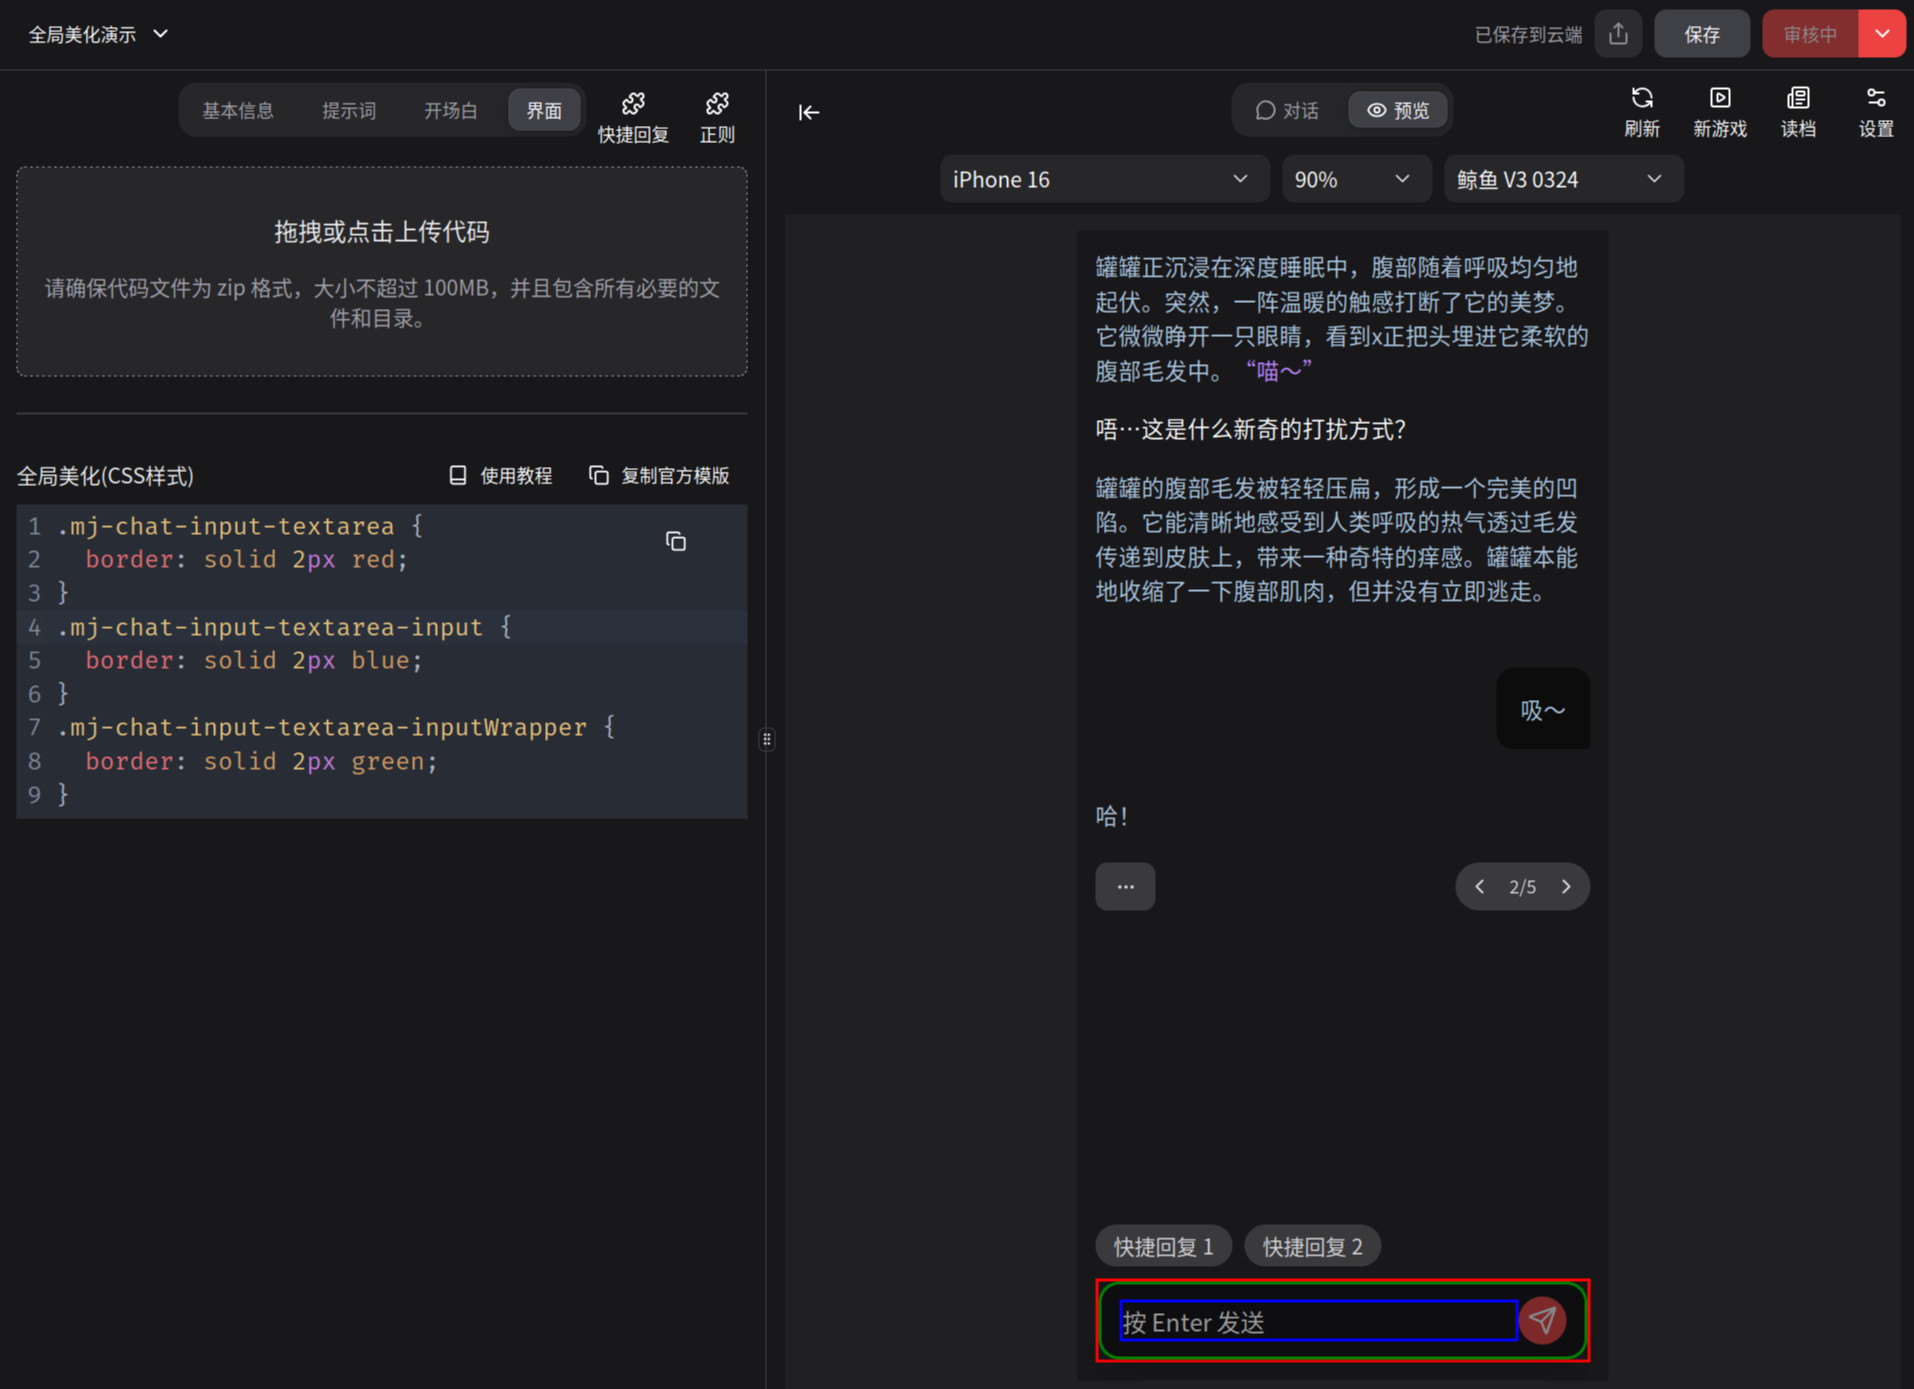Click the 保存 save button
Viewport: 1914px width, 1389px height.
(x=1701, y=34)
